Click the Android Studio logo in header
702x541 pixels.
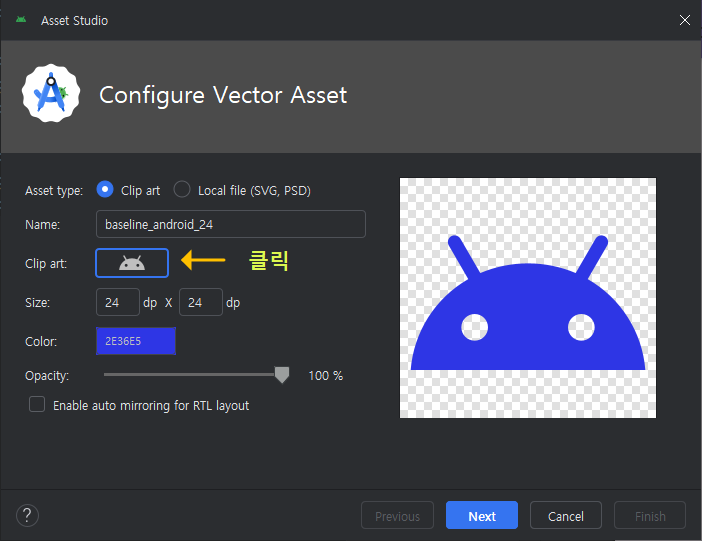pos(51,93)
